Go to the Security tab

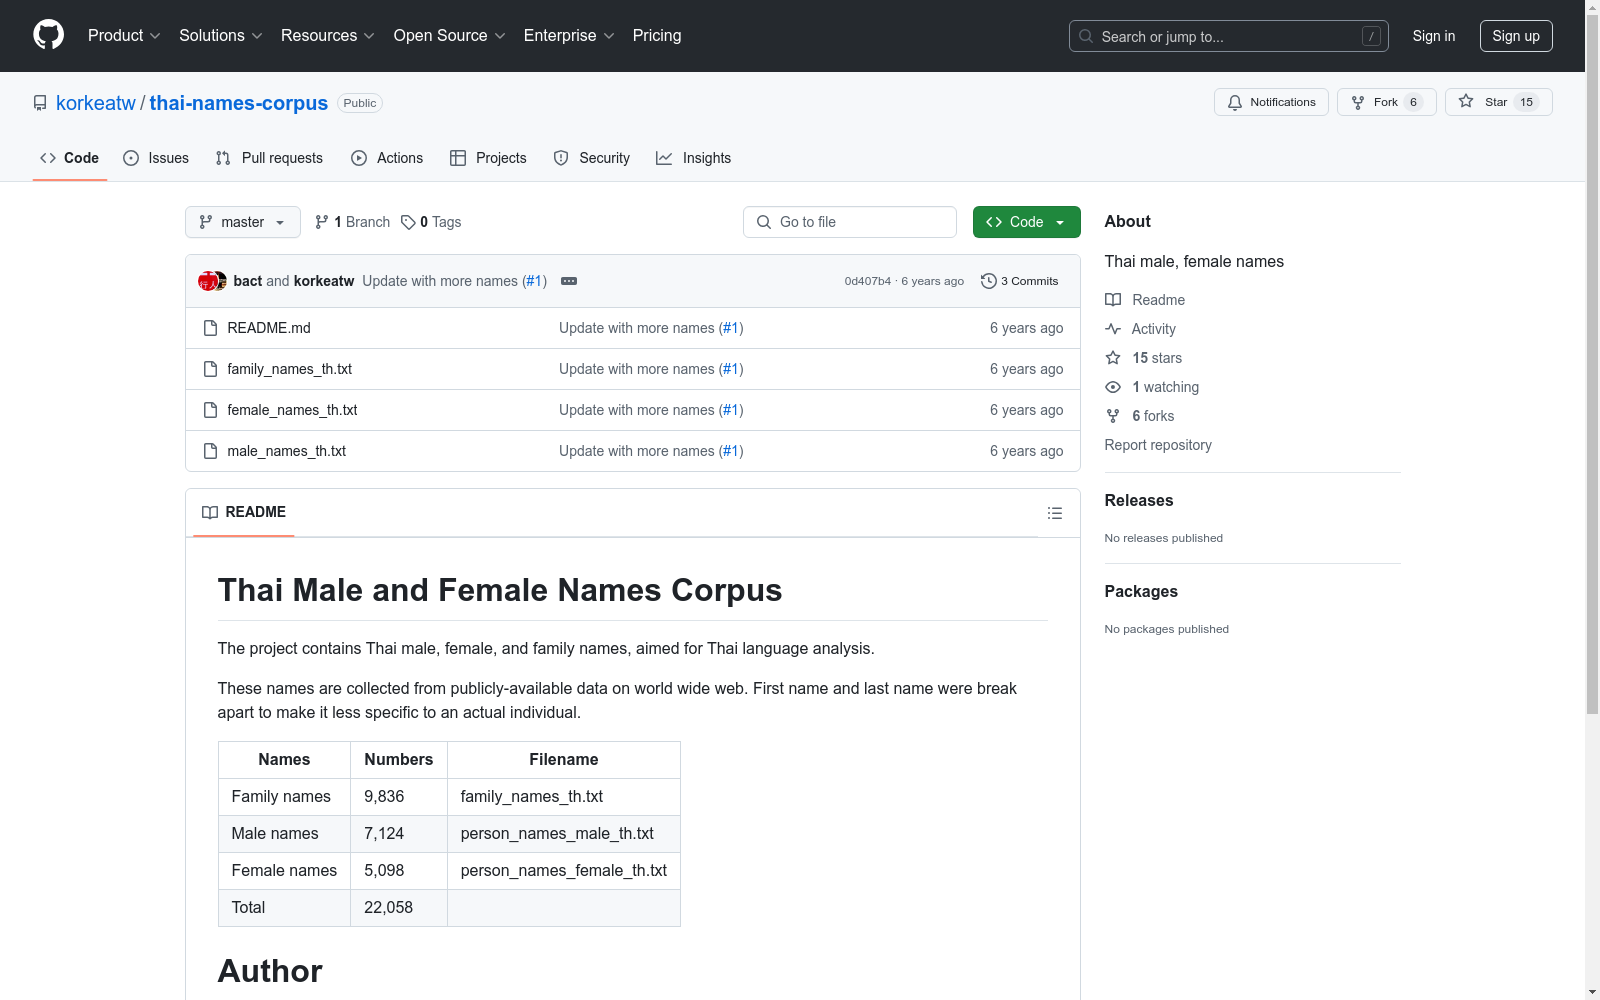point(592,158)
